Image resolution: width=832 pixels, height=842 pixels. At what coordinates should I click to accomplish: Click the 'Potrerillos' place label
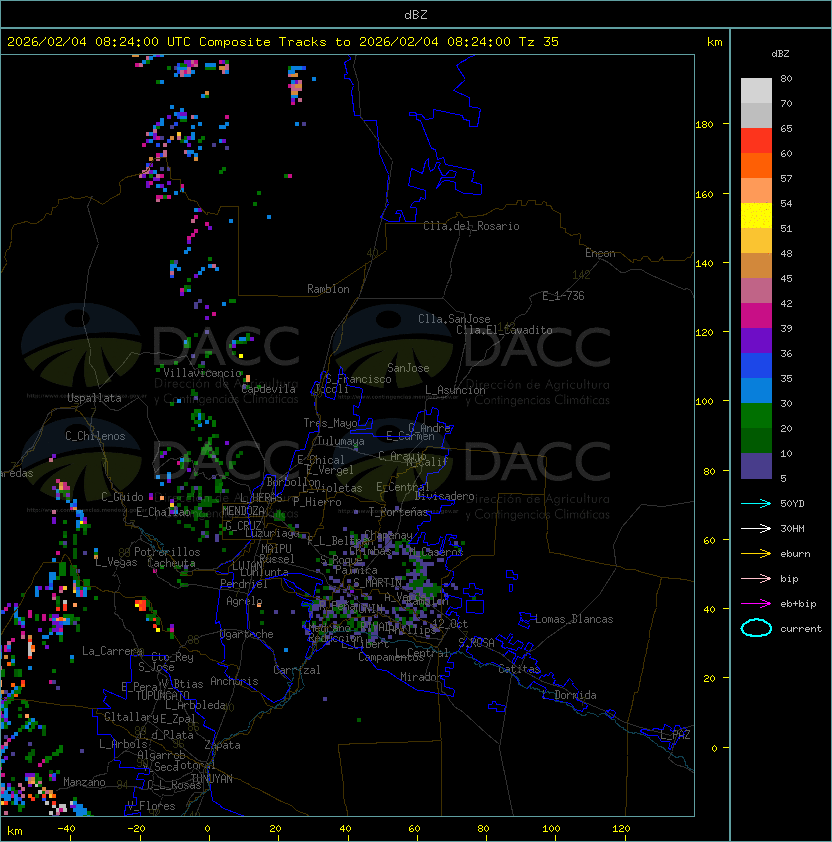167,552
